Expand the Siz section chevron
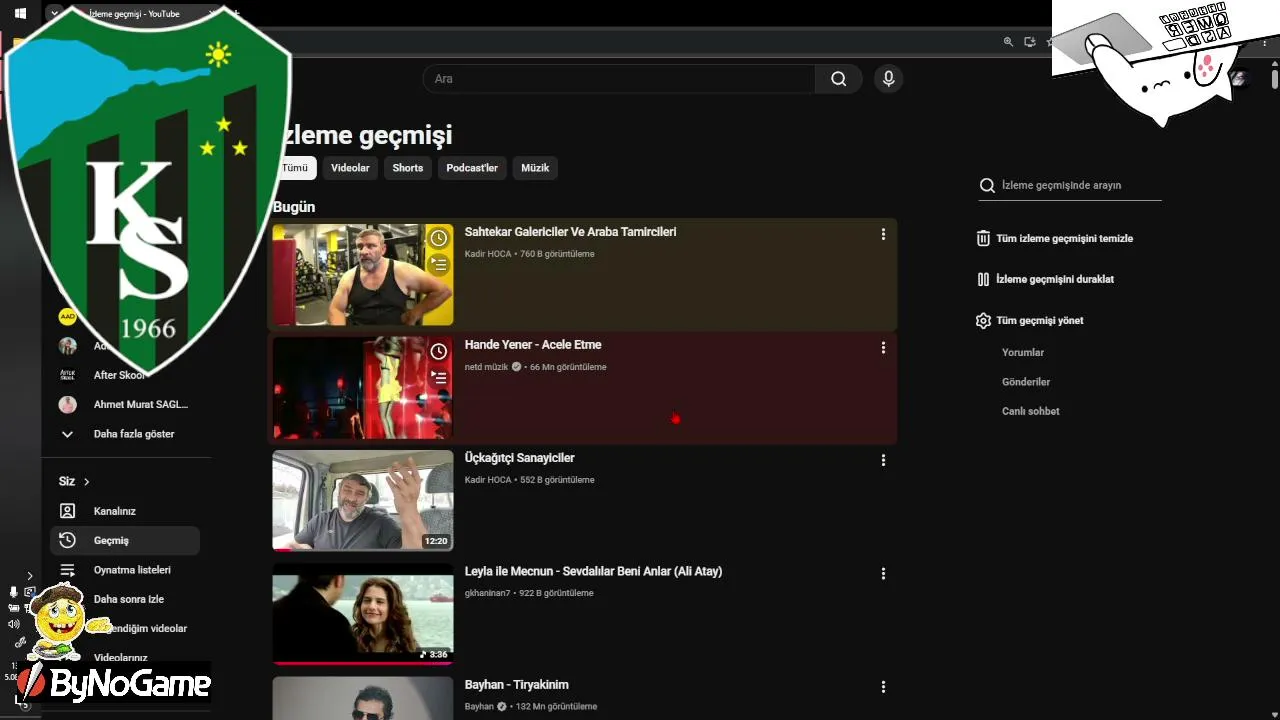This screenshot has width=1280, height=720. [86, 482]
